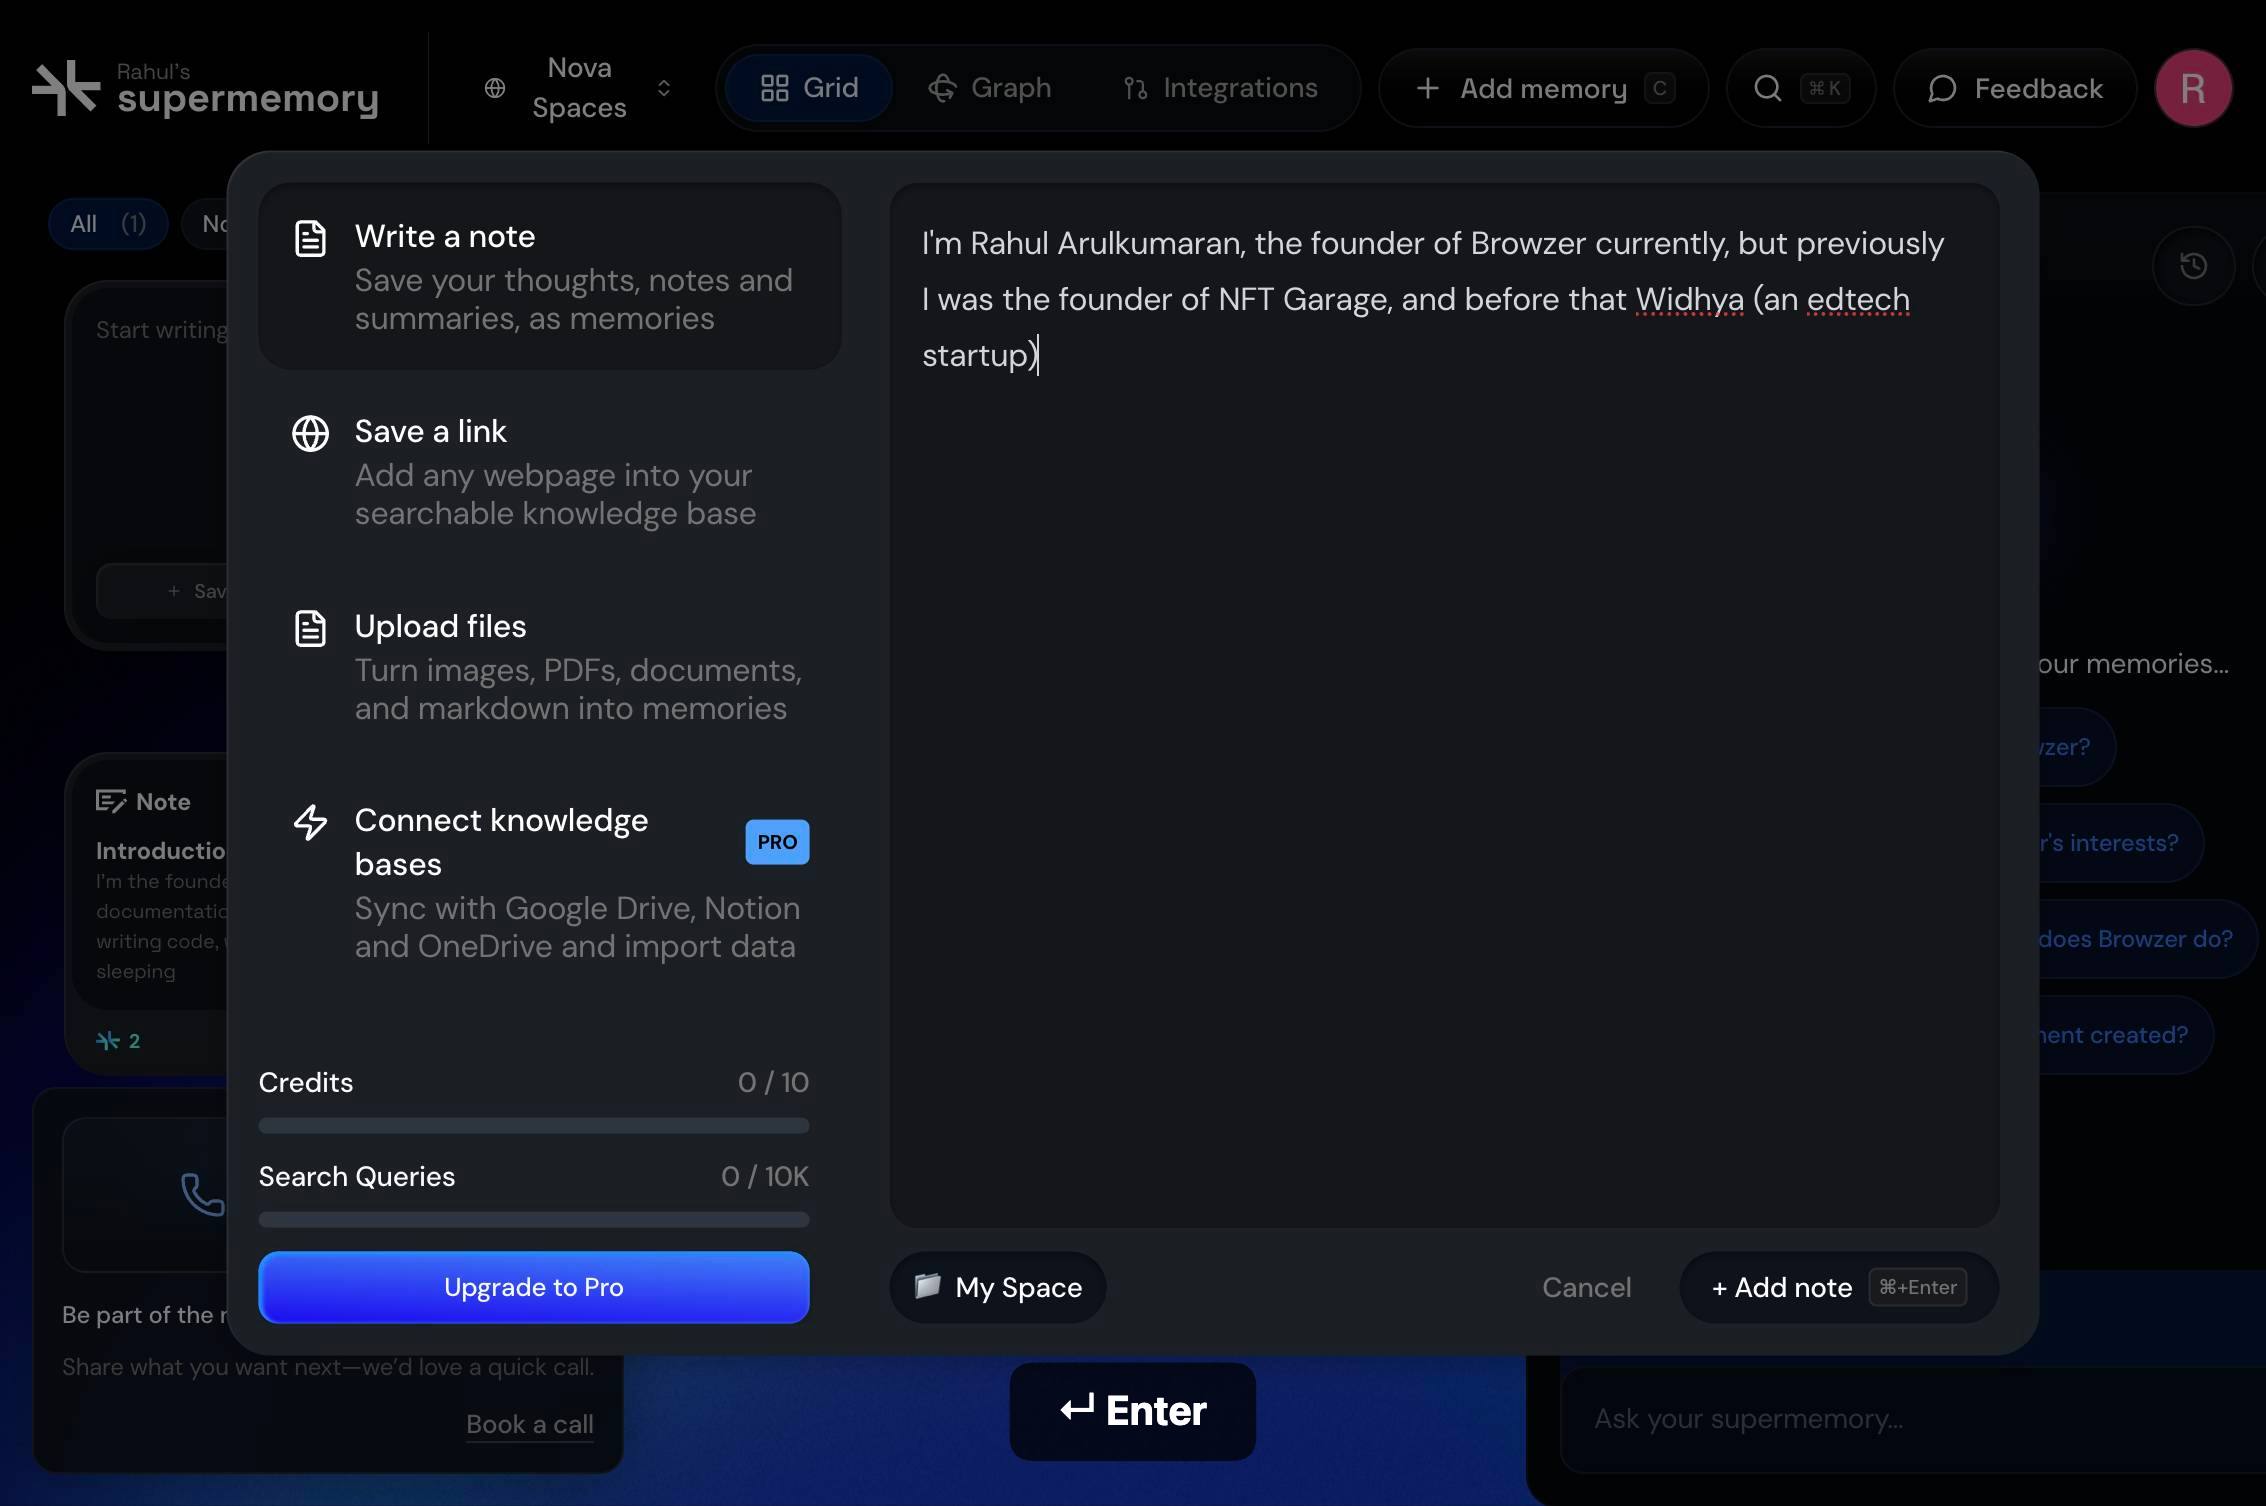Click the 0 / 10K search queries value

765,1176
